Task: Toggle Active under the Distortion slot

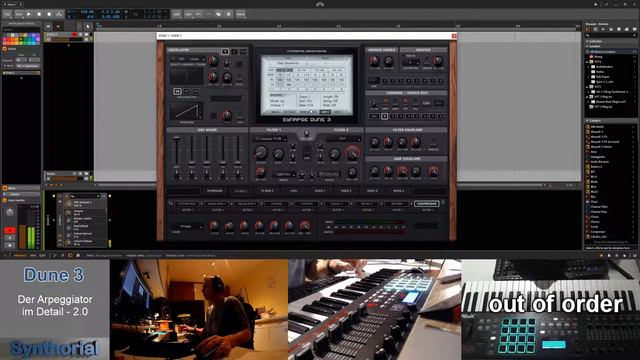Action: (187, 210)
